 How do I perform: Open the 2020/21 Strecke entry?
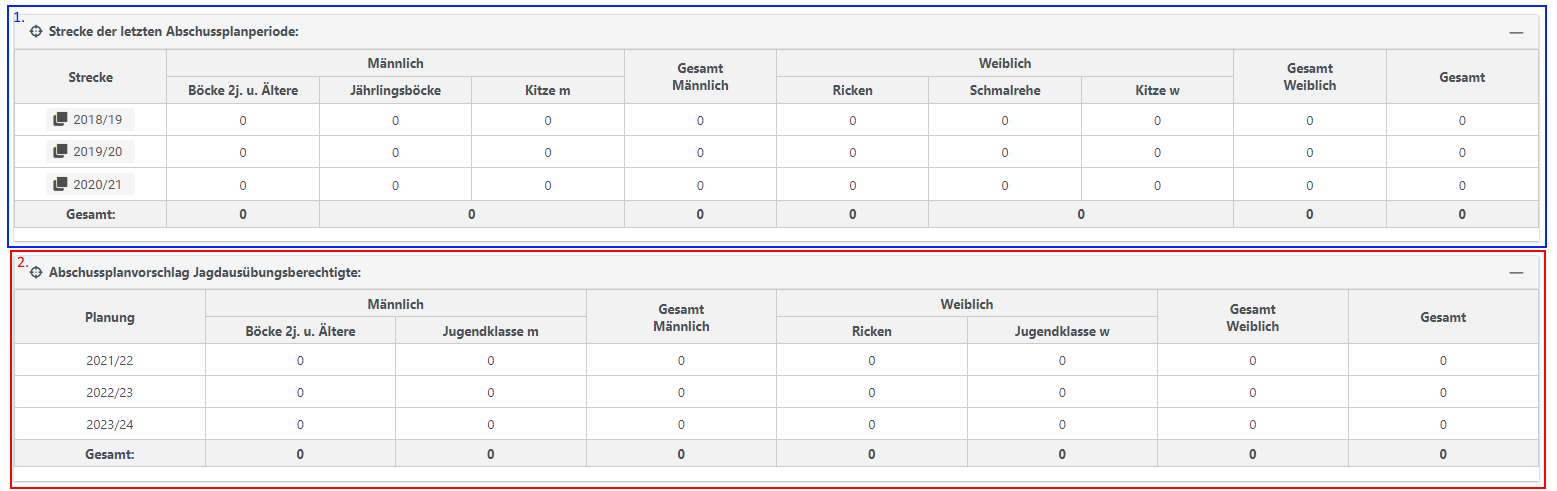tap(97, 184)
